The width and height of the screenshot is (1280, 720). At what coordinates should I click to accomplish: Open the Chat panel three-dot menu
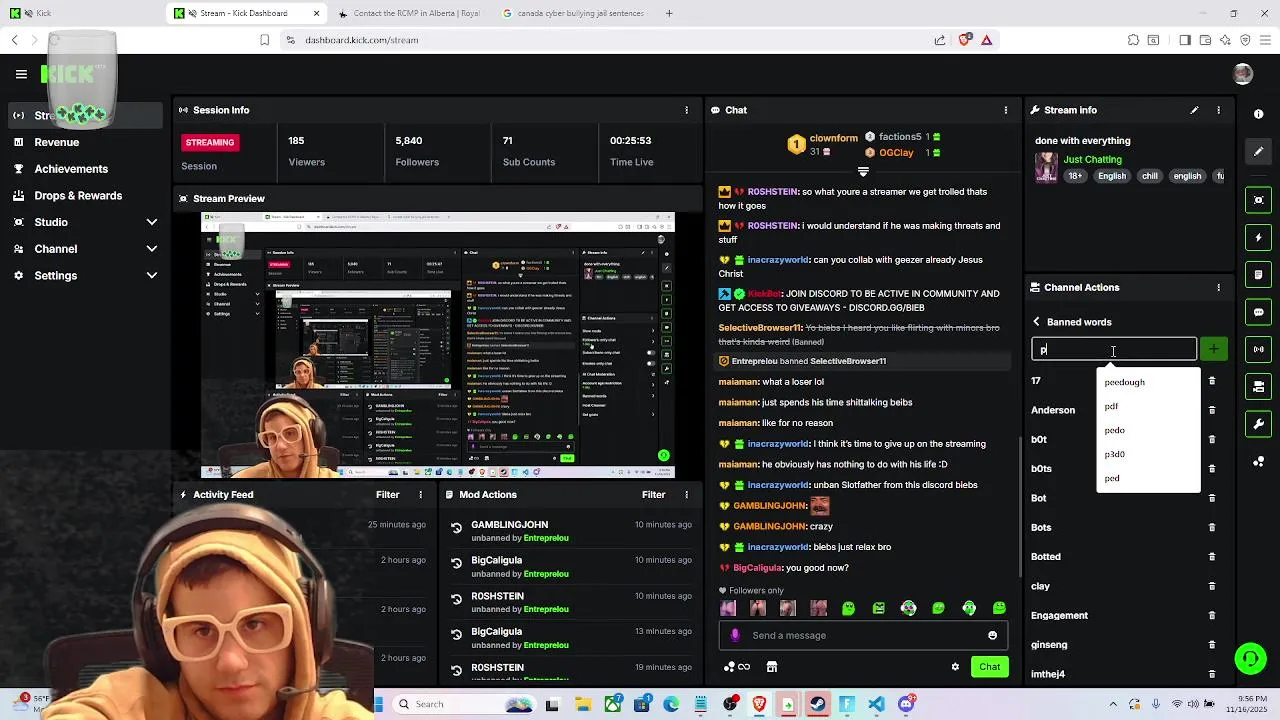tap(1006, 110)
